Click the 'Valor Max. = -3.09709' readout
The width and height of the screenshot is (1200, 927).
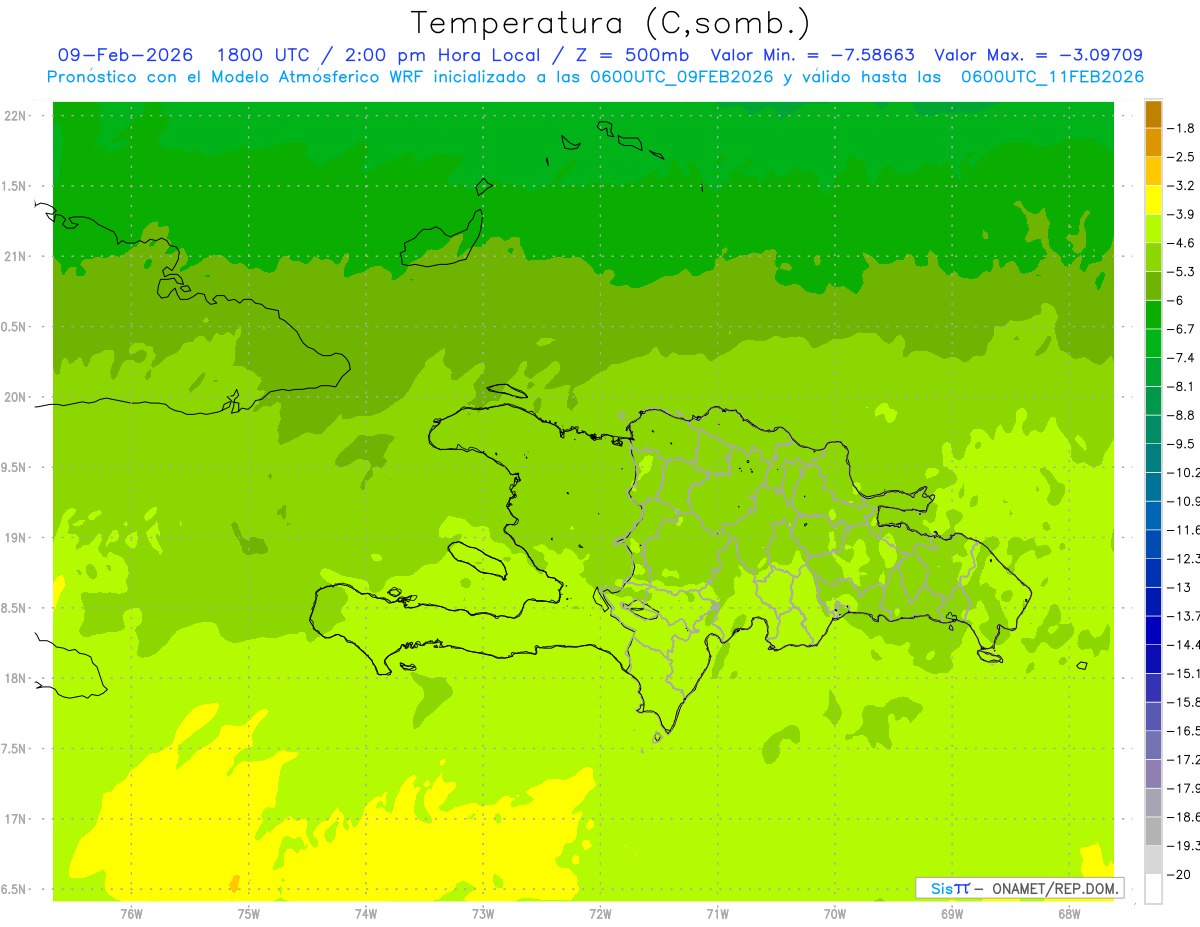[x=1038, y=55]
